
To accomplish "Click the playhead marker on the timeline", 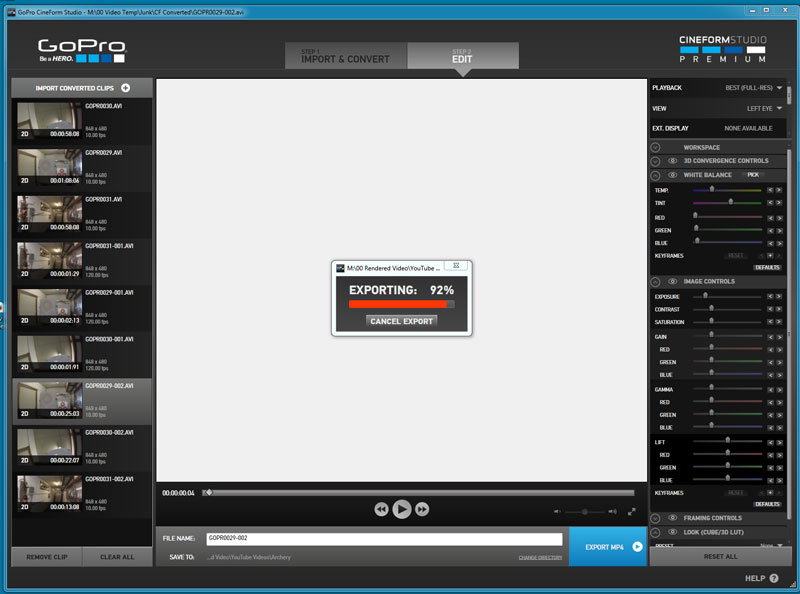I will coord(209,492).
